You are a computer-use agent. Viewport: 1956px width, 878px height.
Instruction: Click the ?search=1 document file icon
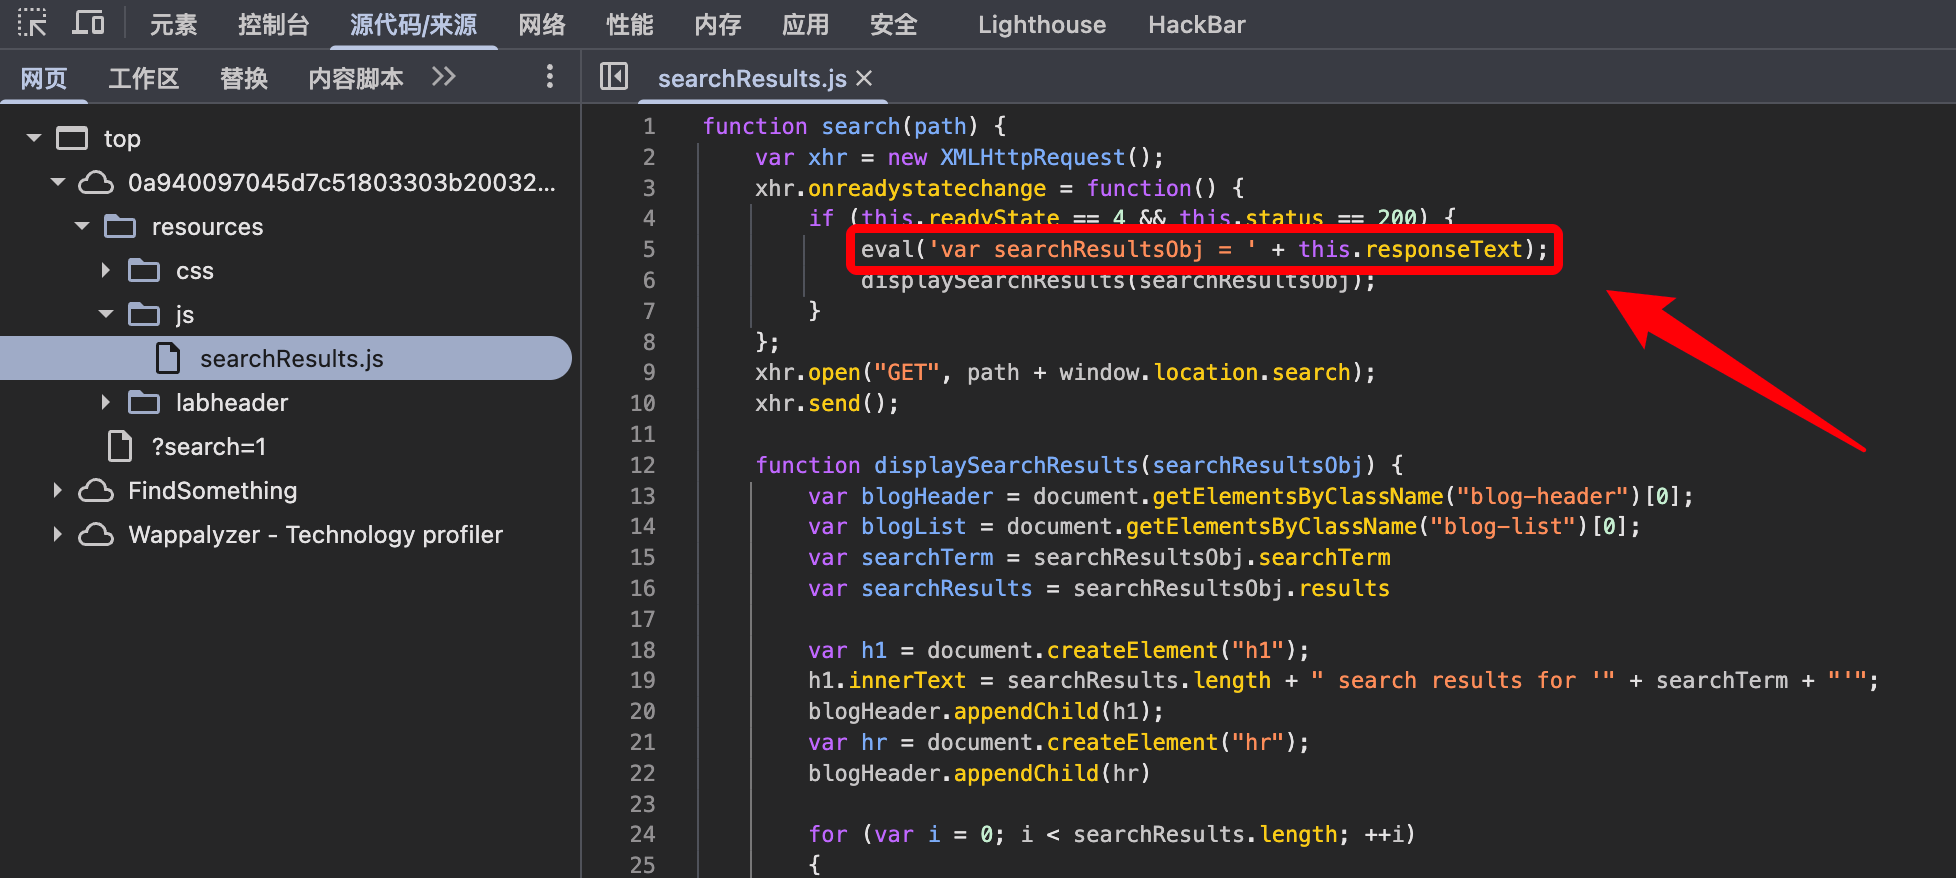pos(120,446)
